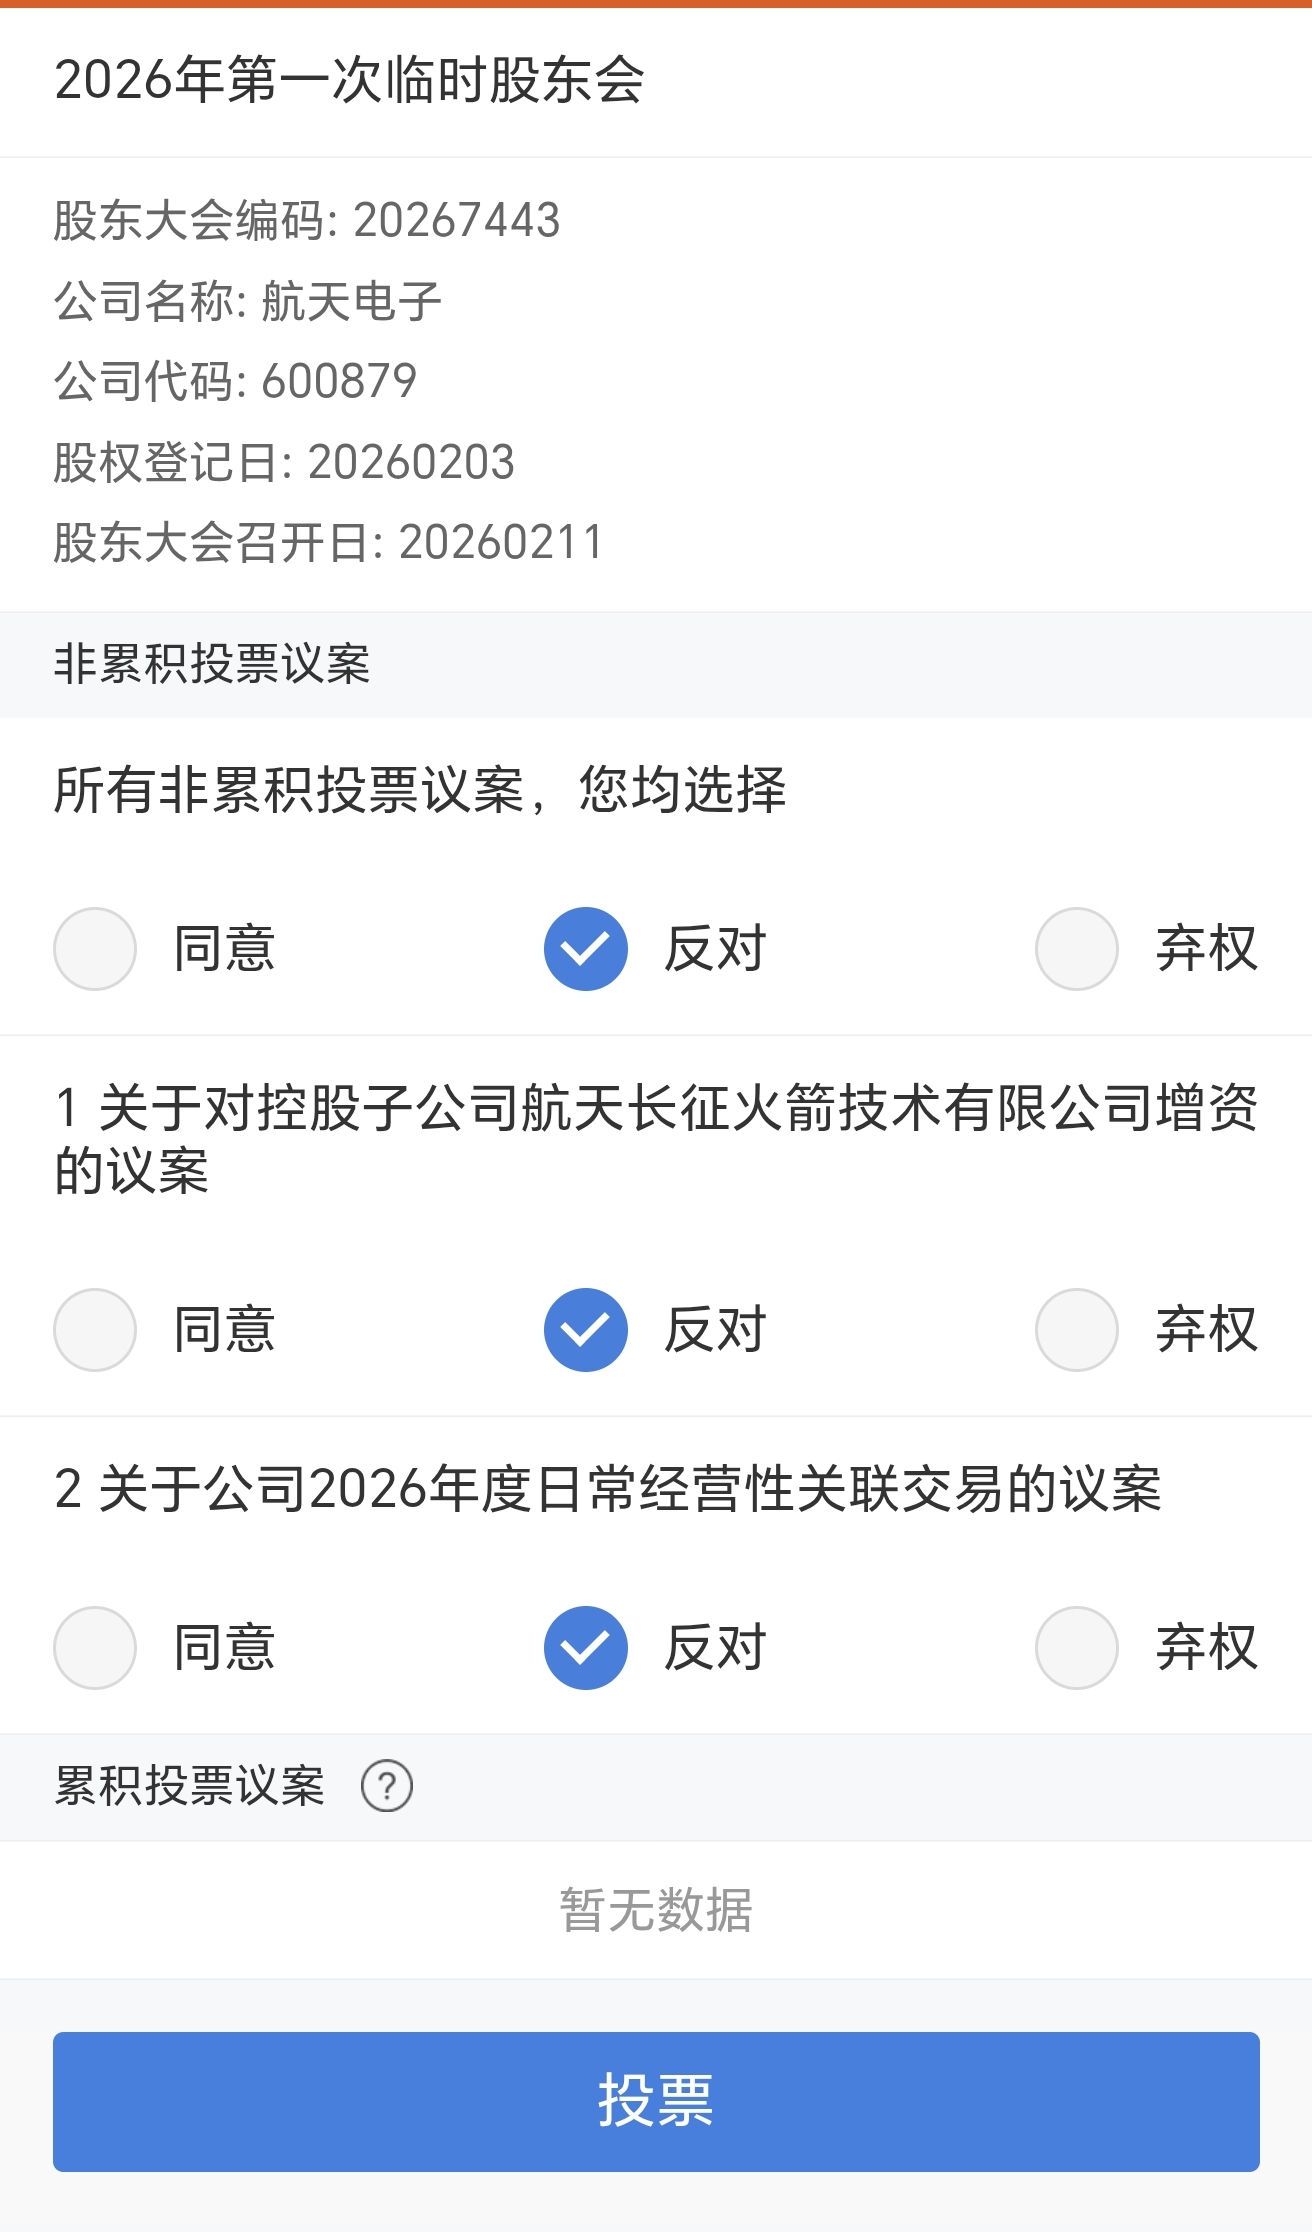Screen dimensions: 1312x2232
Task: Select 弃权 for all non-cumulative proposals
Action: pos(1077,949)
